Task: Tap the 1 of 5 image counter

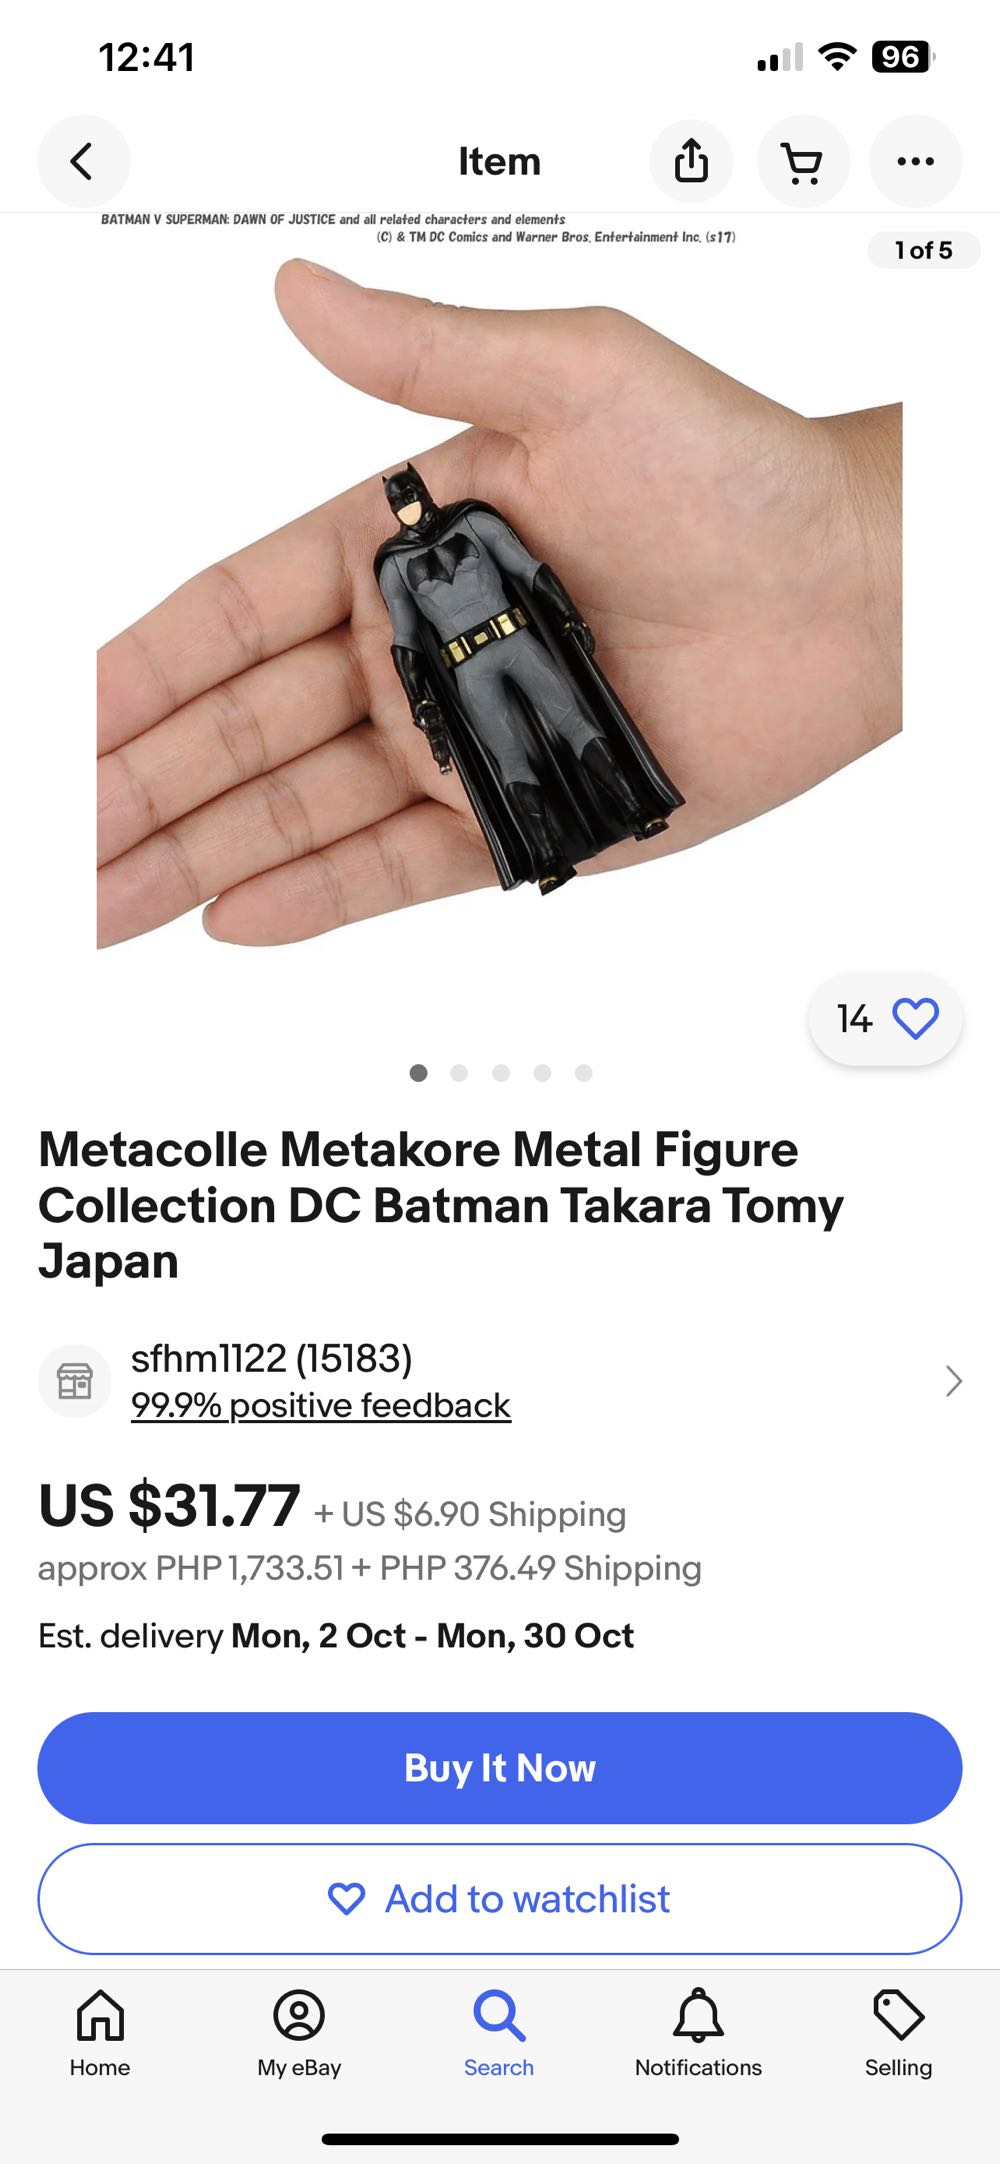Action: click(x=923, y=250)
